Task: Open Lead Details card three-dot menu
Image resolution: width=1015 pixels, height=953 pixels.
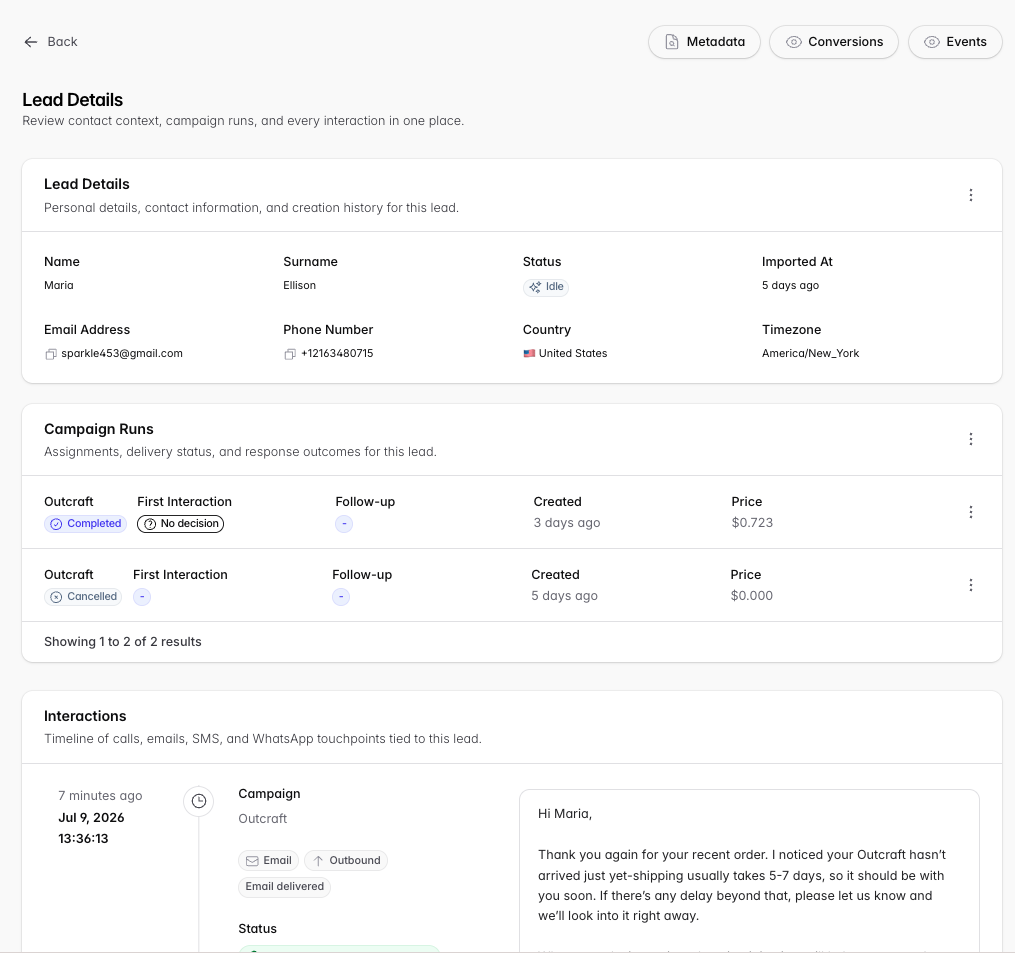Action: click(970, 195)
